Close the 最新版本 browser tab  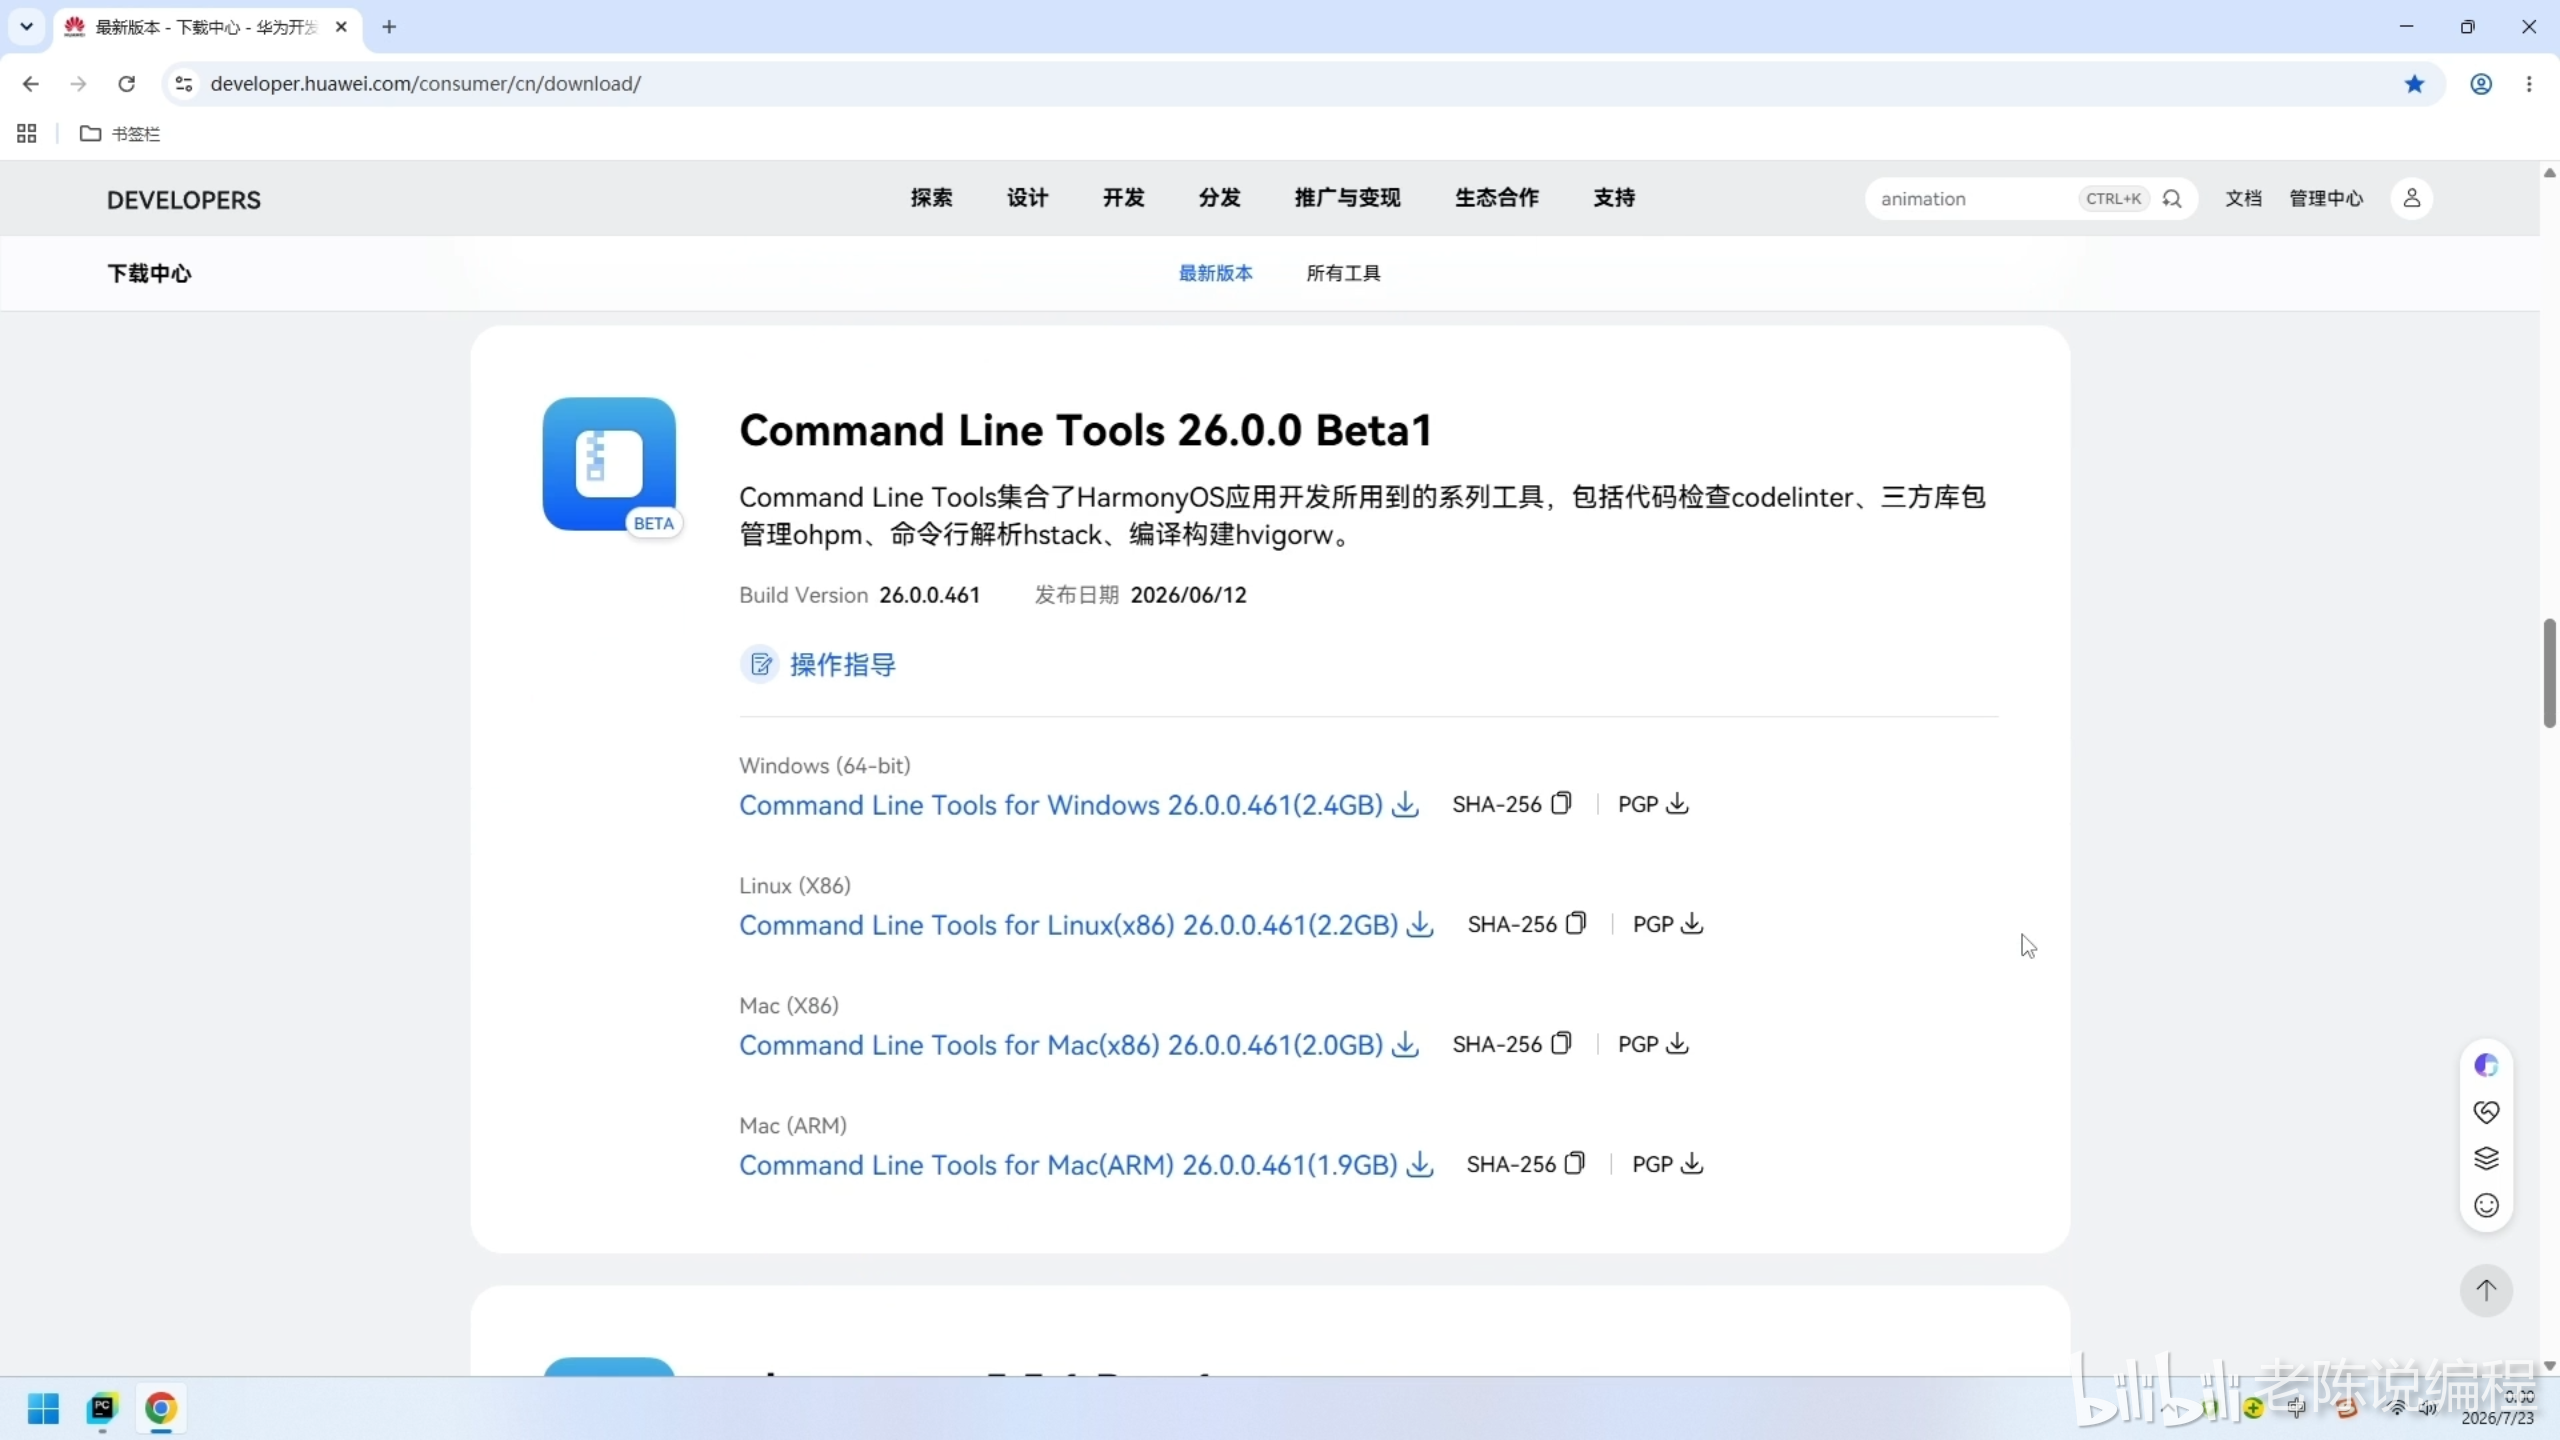[x=341, y=27]
